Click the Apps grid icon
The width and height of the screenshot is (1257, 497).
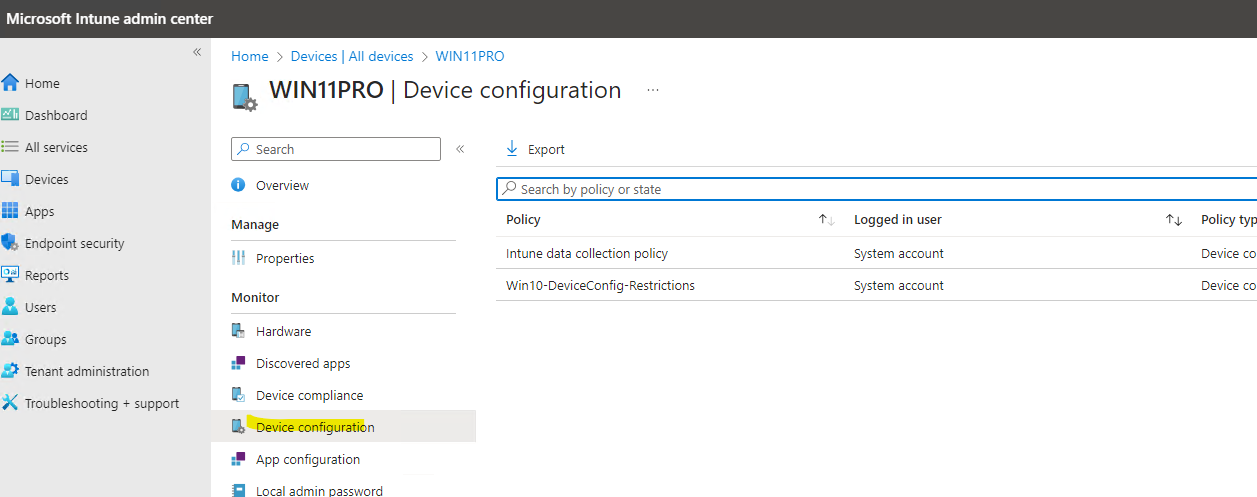tap(10, 211)
